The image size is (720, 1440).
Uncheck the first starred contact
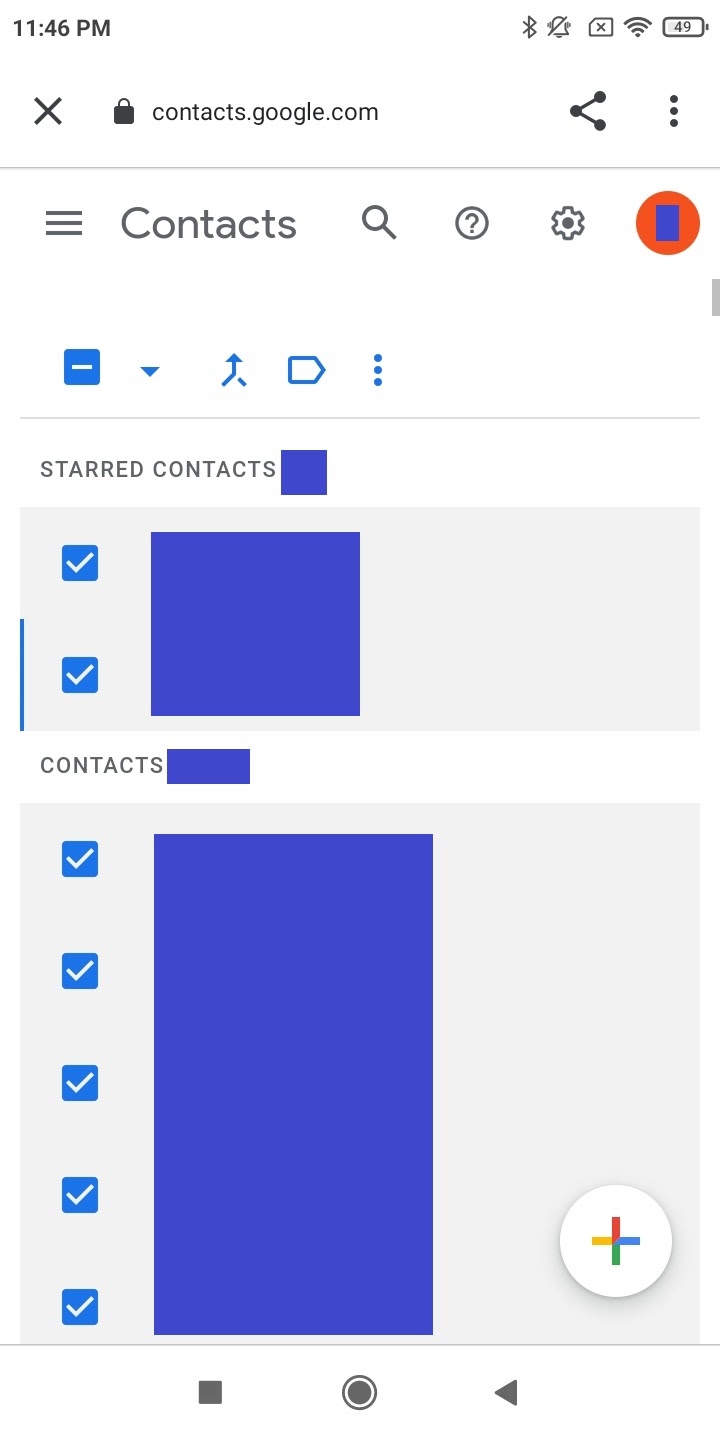pyautogui.click(x=80, y=563)
